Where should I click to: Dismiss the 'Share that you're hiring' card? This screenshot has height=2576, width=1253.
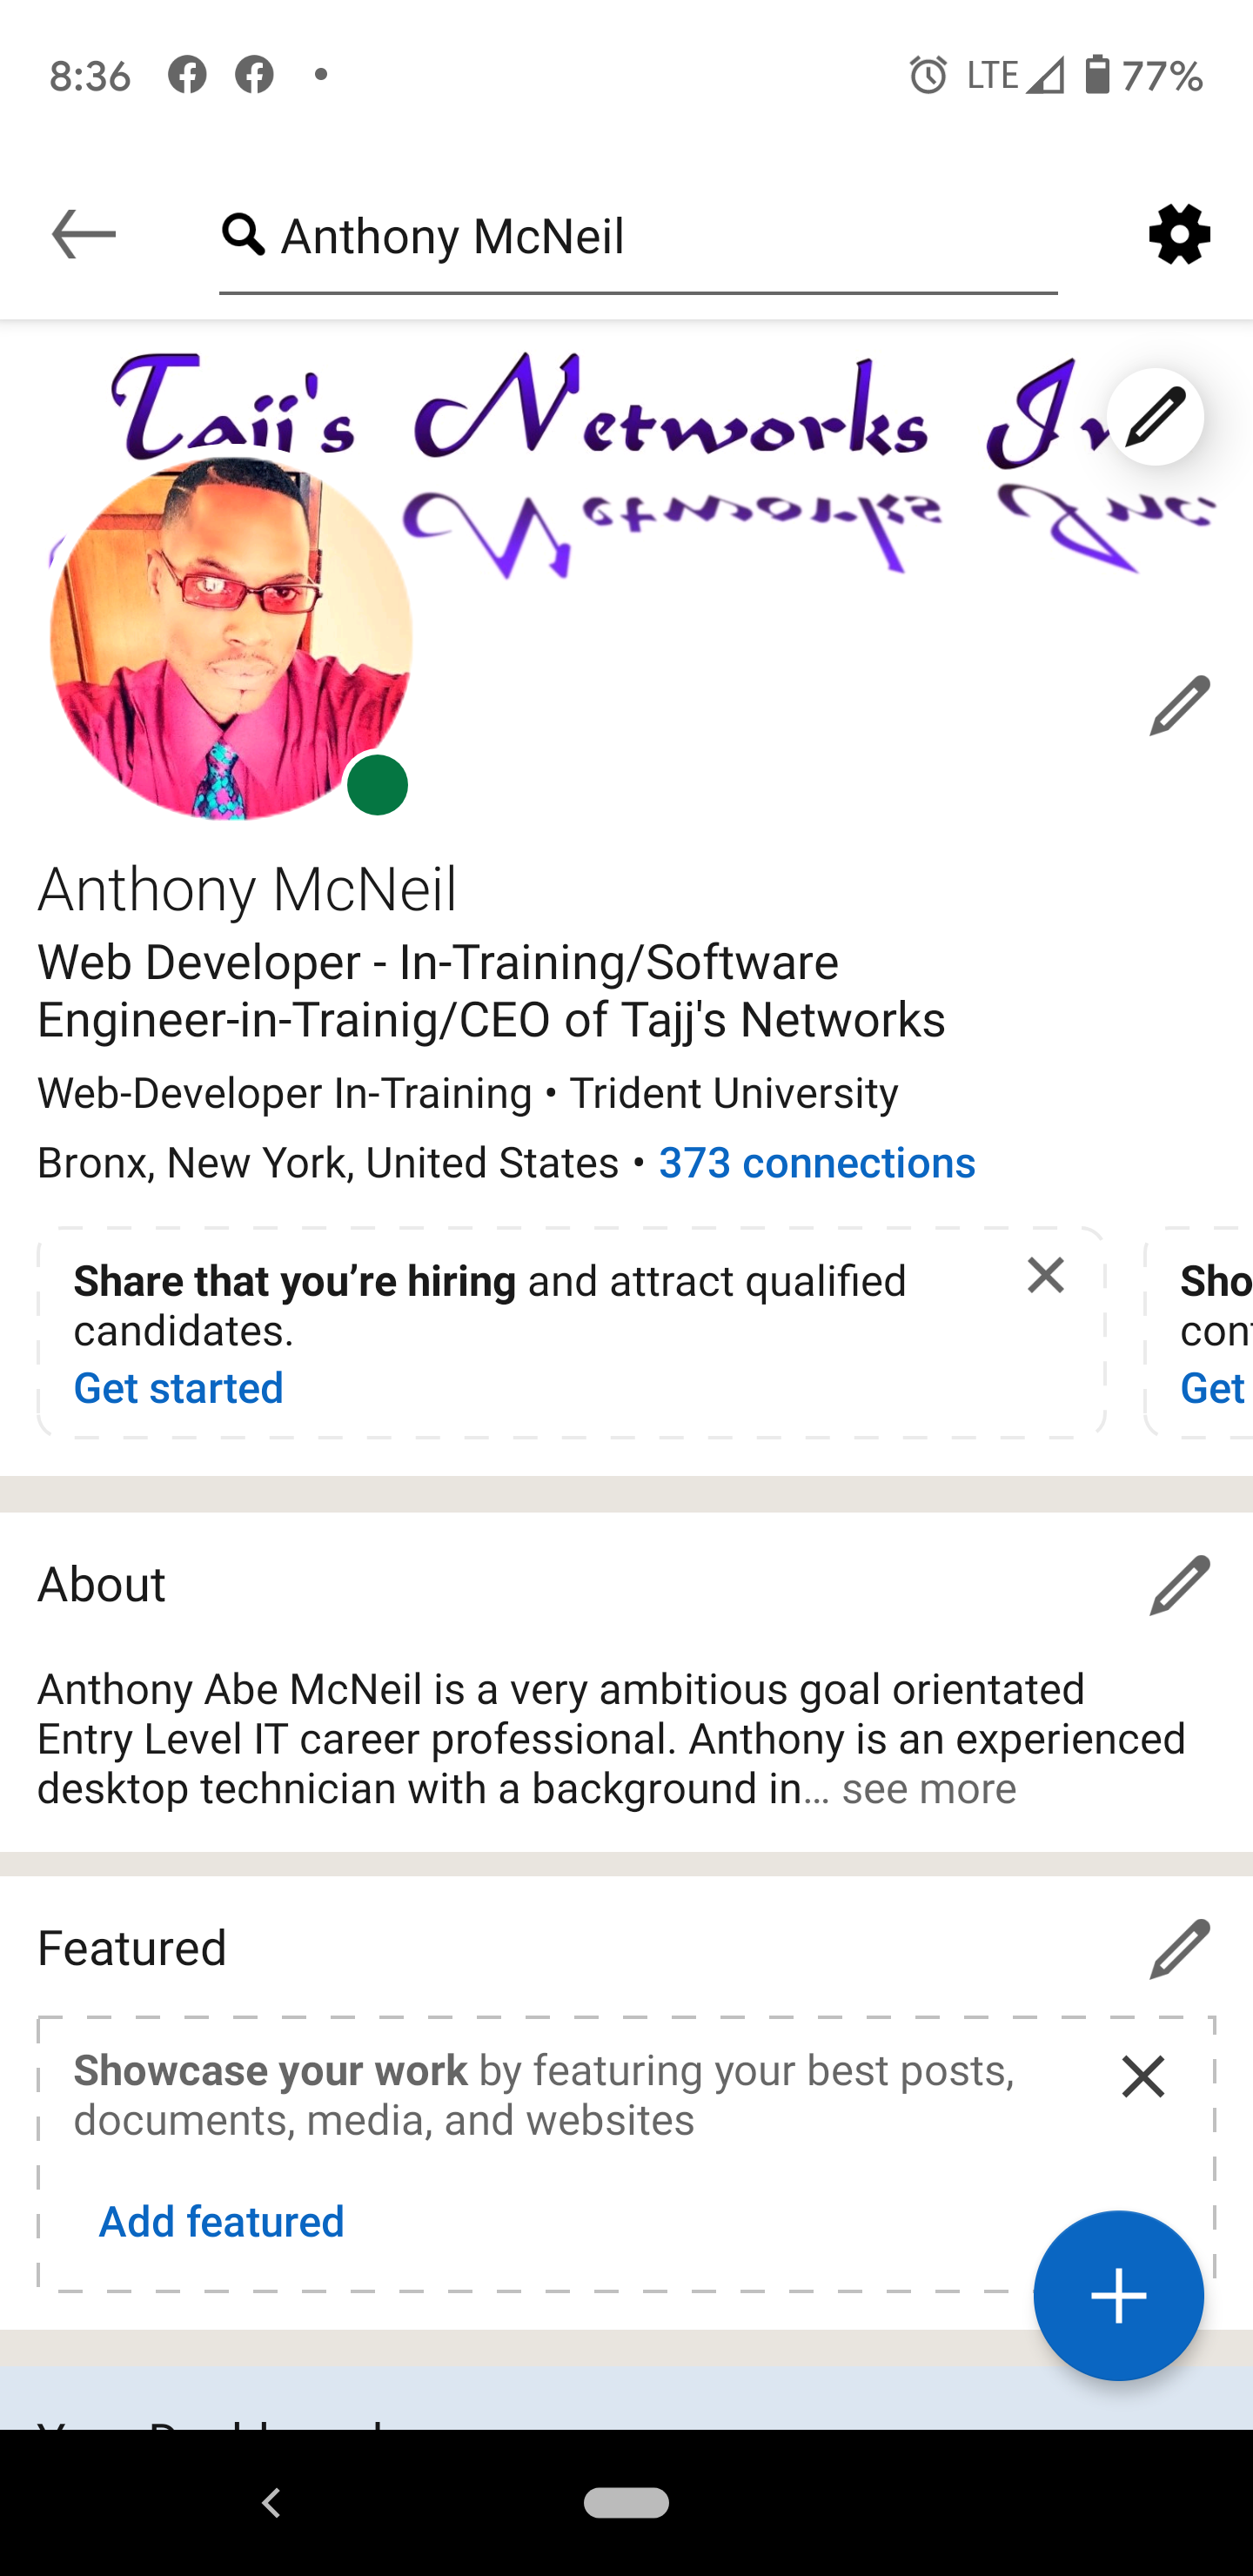tap(1045, 1275)
